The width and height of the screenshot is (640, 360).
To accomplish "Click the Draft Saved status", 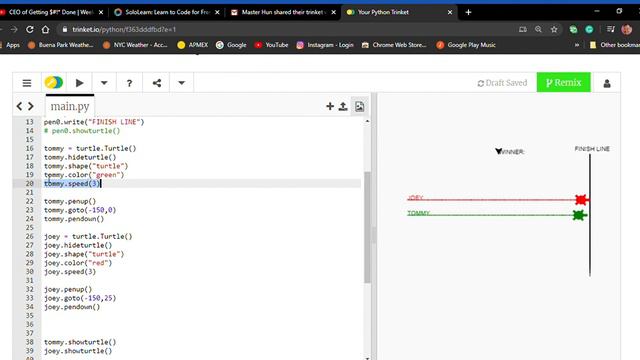I will (x=502, y=83).
